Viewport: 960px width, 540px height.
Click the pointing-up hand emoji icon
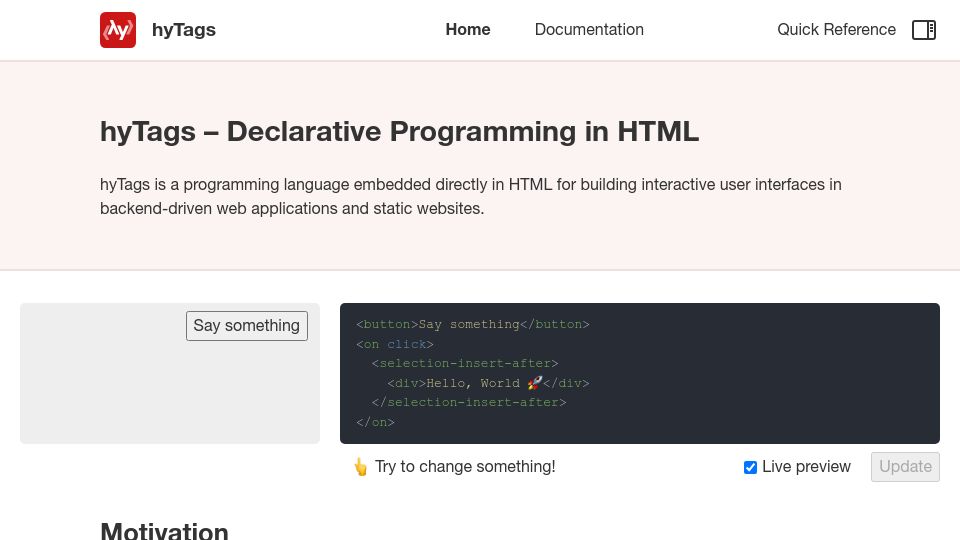click(x=361, y=467)
